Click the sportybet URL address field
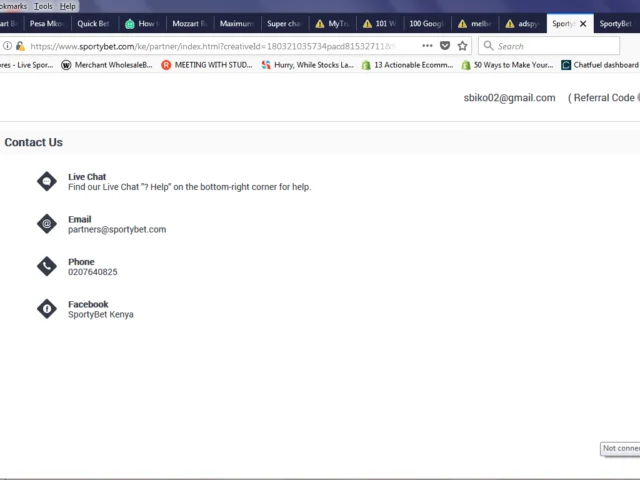The height and width of the screenshot is (480, 640). pos(212,46)
